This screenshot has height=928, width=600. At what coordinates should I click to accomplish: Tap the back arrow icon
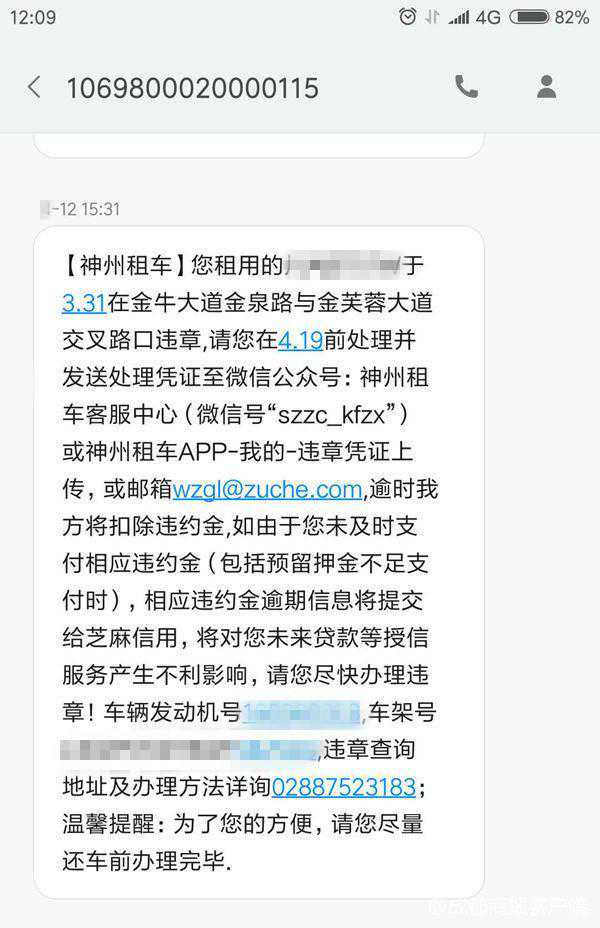click(34, 87)
